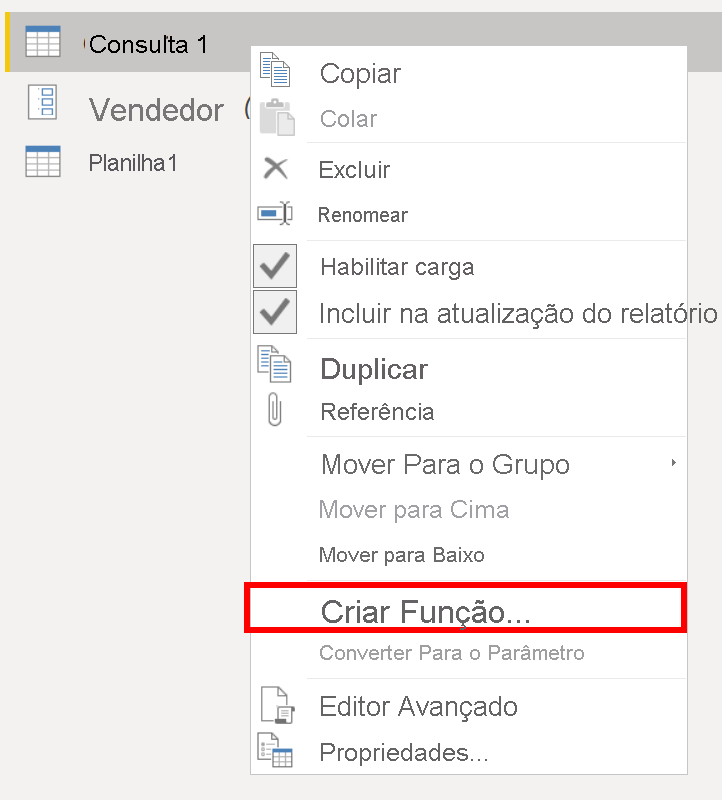The height and width of the screenshot is (800, 722).
Task: Toggle the Habilitar carga checkmark
Action: click(x=275, y=267)
